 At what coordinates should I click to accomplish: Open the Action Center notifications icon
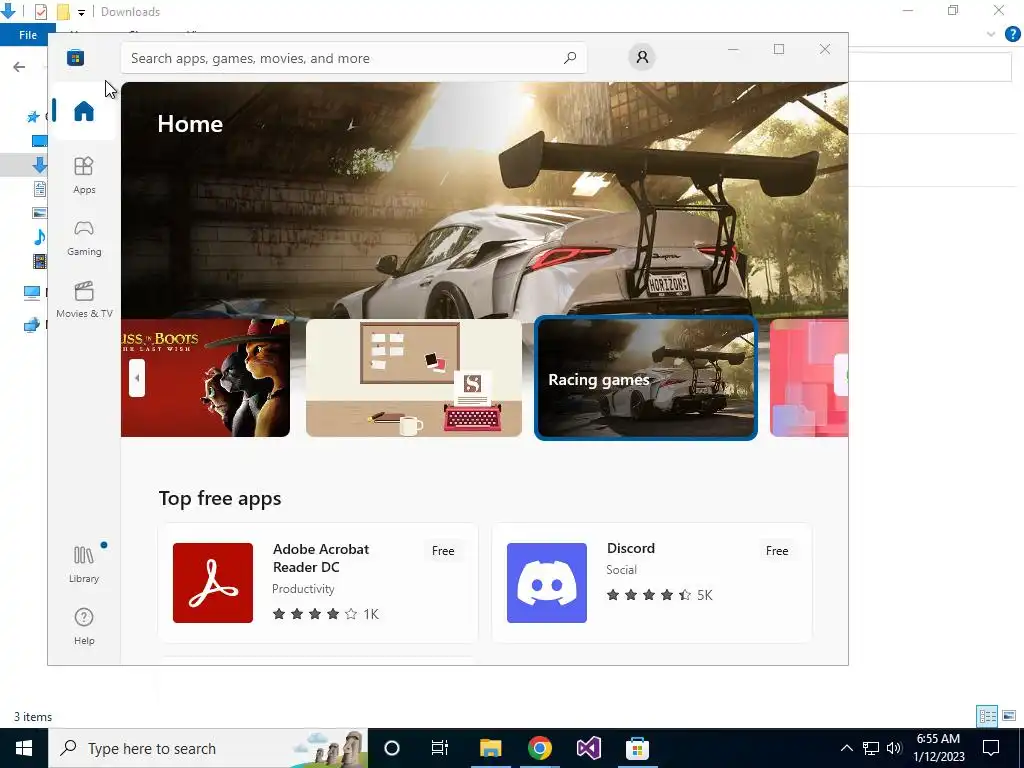991,748
